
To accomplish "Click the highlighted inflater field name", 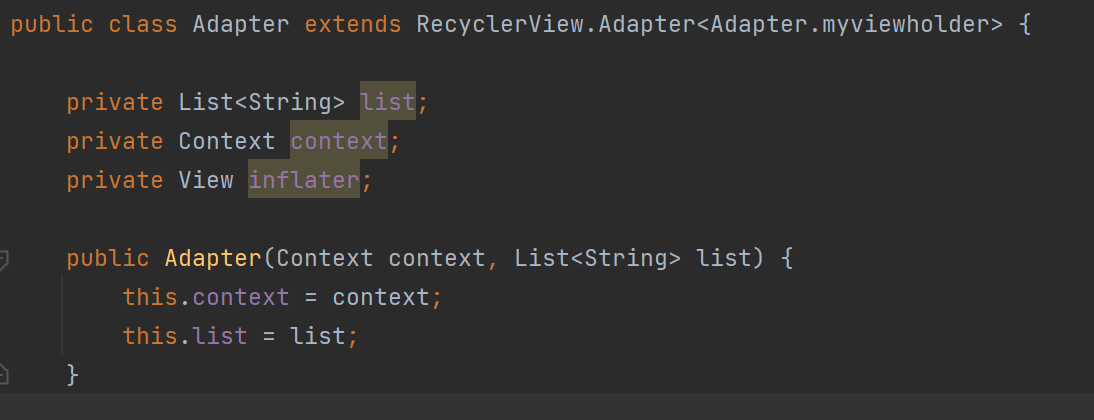I will pos(303,180).
